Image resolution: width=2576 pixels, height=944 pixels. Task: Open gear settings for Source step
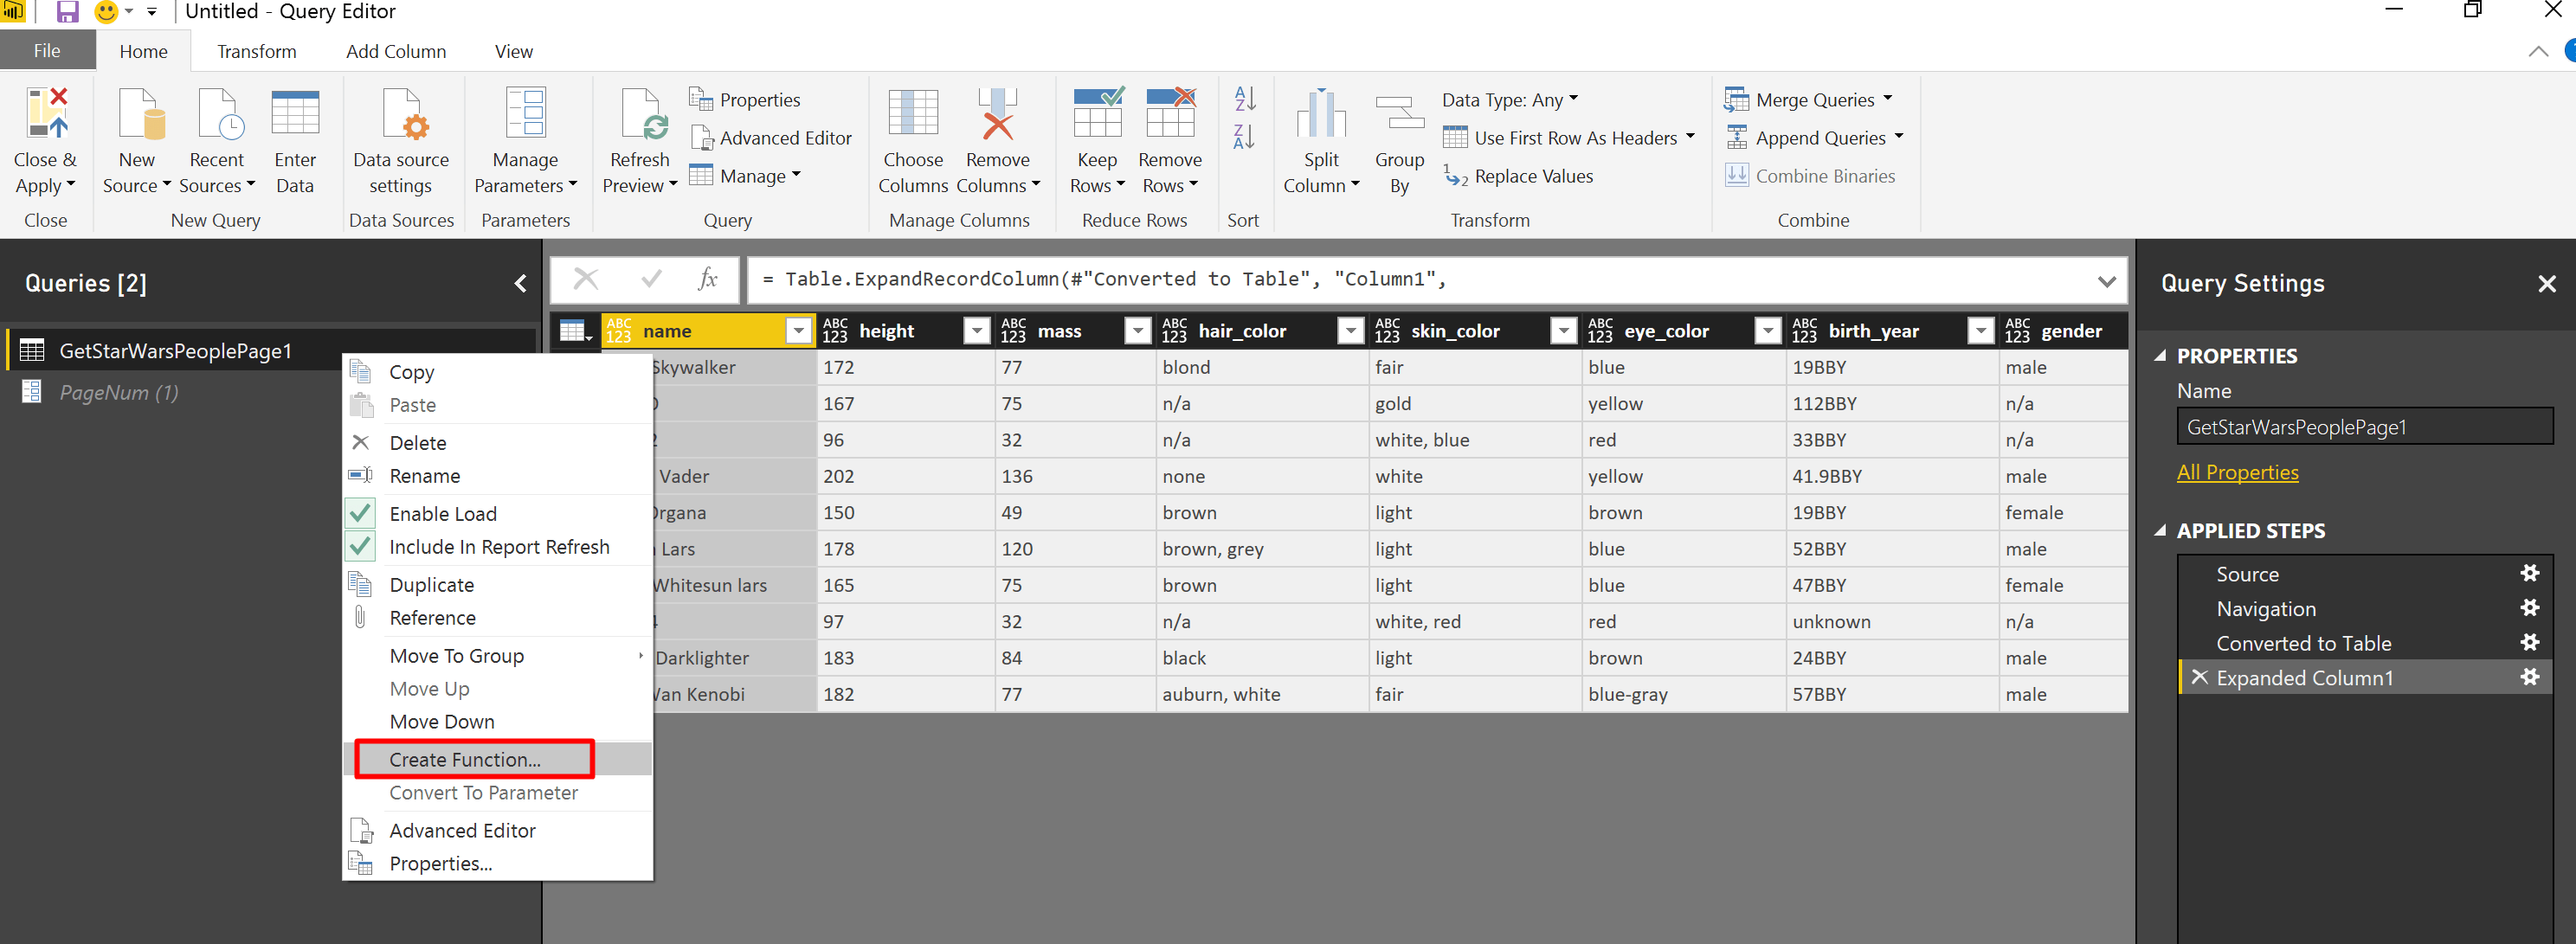2529,573
